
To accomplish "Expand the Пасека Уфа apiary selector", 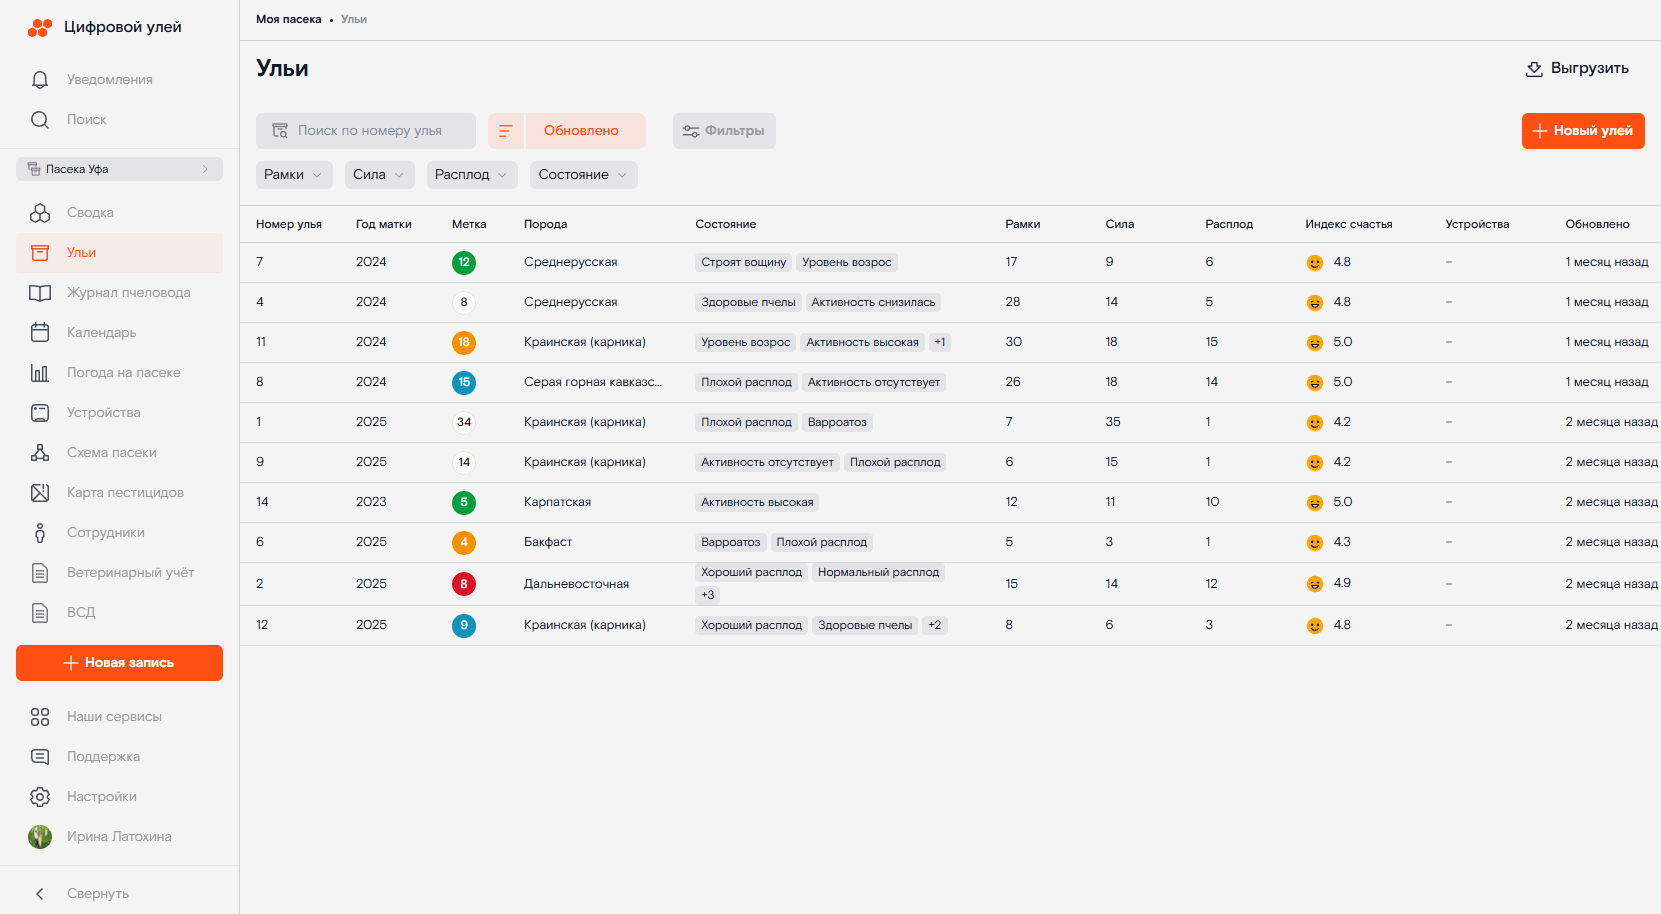I will click(x=119, y=169).
